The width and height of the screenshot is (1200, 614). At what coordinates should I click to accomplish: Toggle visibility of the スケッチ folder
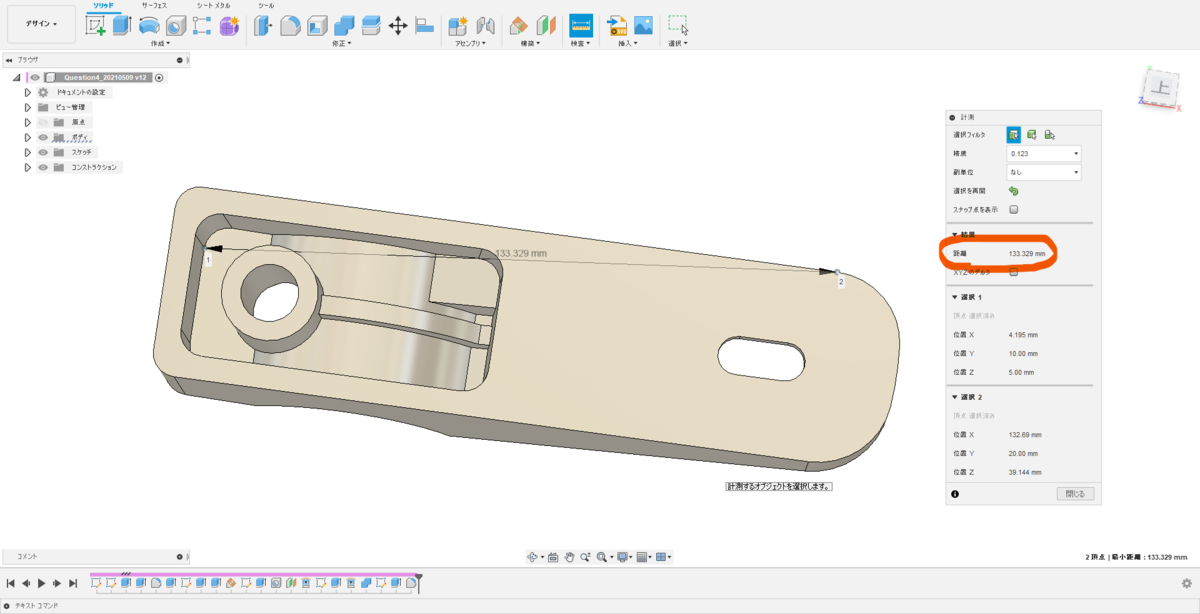click(x=43, y=152)
